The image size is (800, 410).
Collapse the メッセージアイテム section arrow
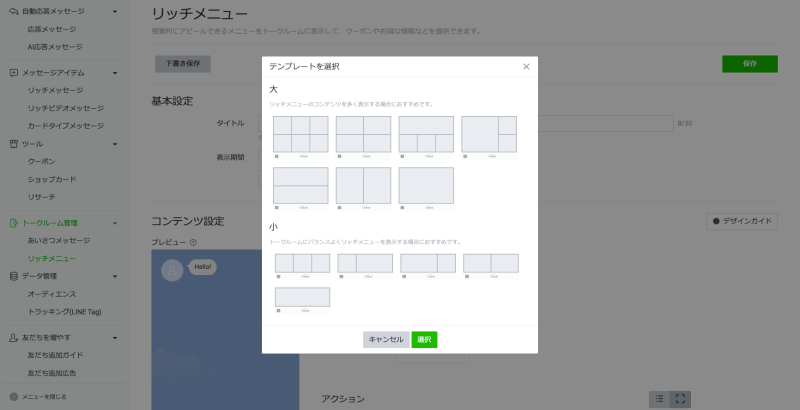click(115, 73)
